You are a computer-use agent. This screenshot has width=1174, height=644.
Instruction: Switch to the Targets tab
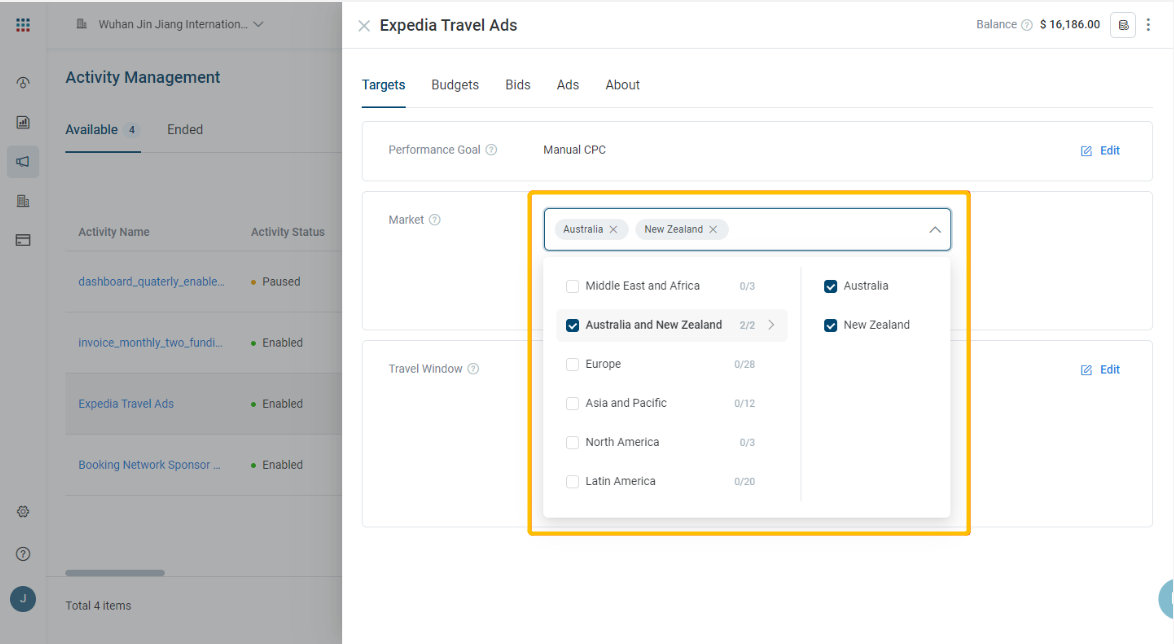383,85
